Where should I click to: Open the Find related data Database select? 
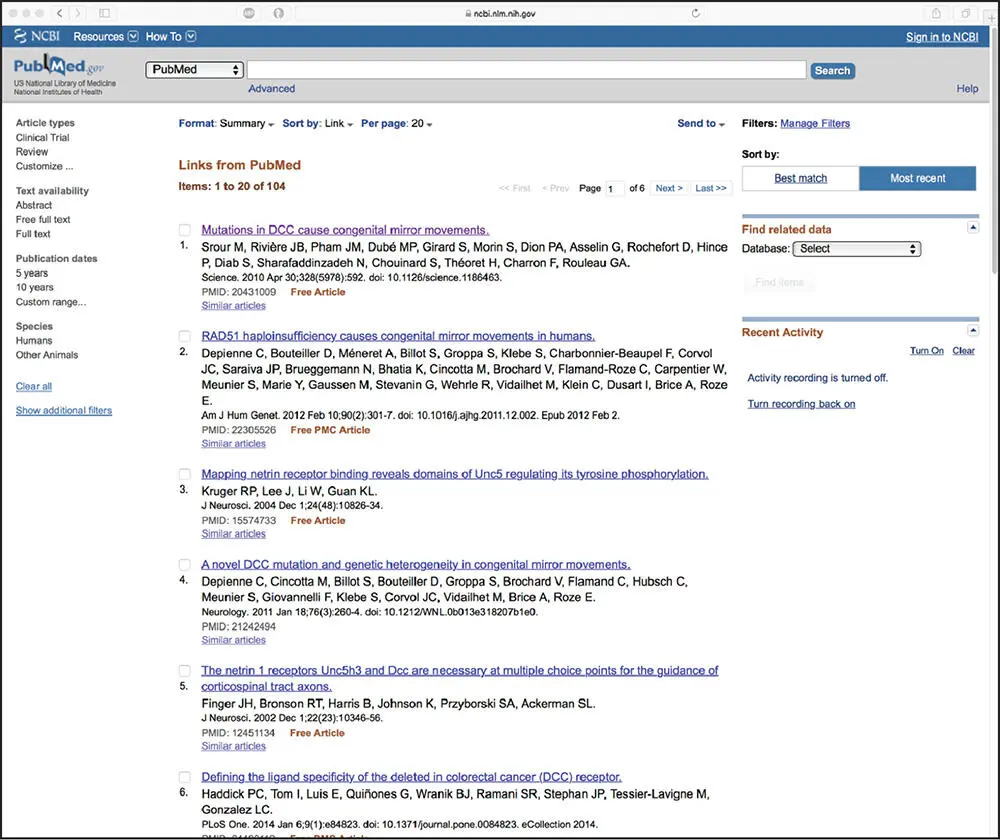(856, 249)
